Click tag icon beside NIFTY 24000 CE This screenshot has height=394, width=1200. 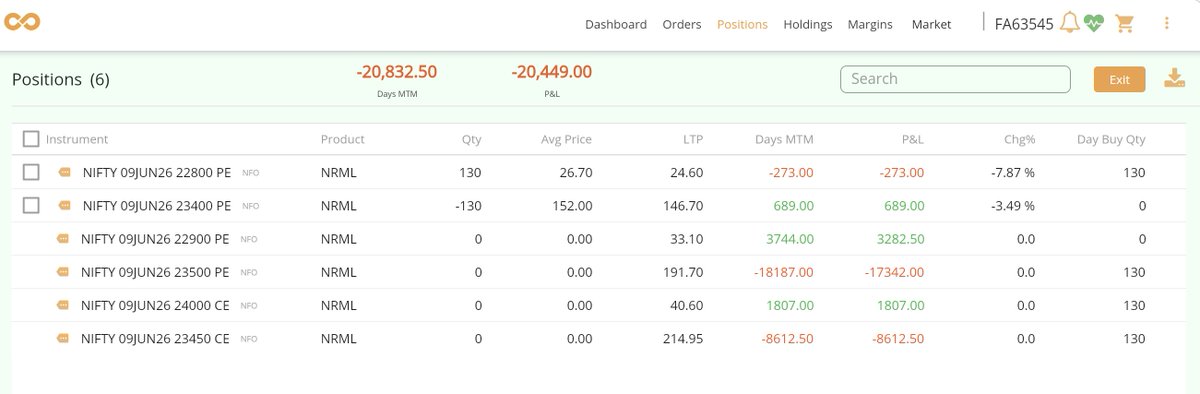[63, 306]
